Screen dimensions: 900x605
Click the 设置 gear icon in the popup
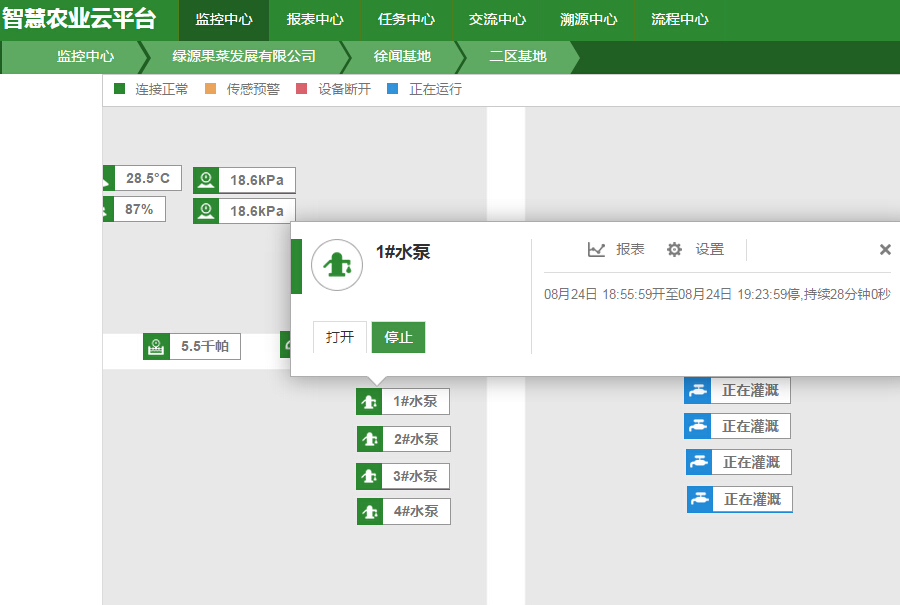pyautogui.click(x=675, y=249)
